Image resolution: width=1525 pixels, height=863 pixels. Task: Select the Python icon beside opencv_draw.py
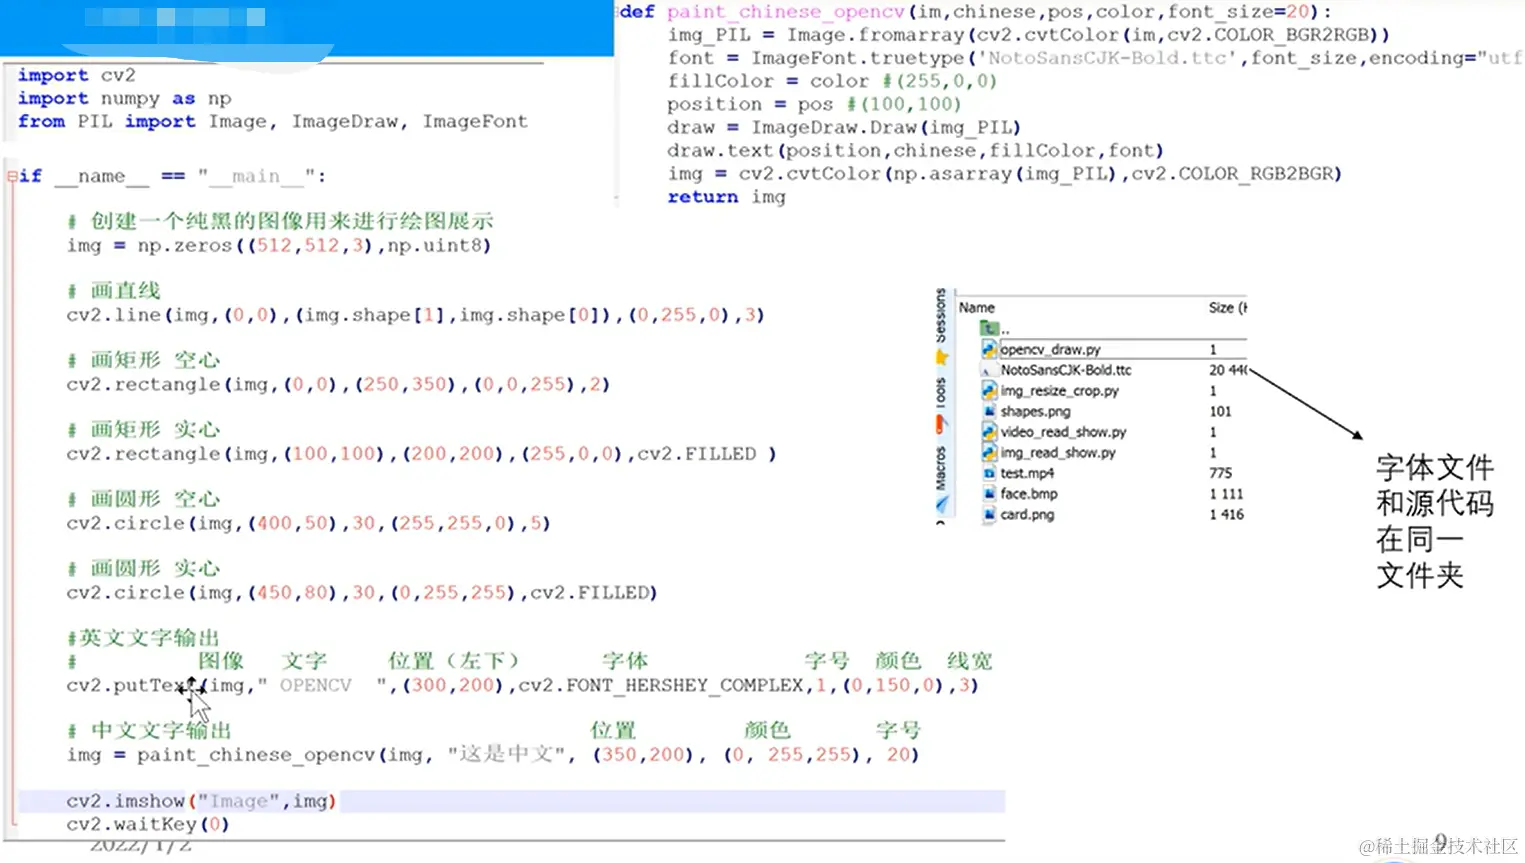(989, 349)
